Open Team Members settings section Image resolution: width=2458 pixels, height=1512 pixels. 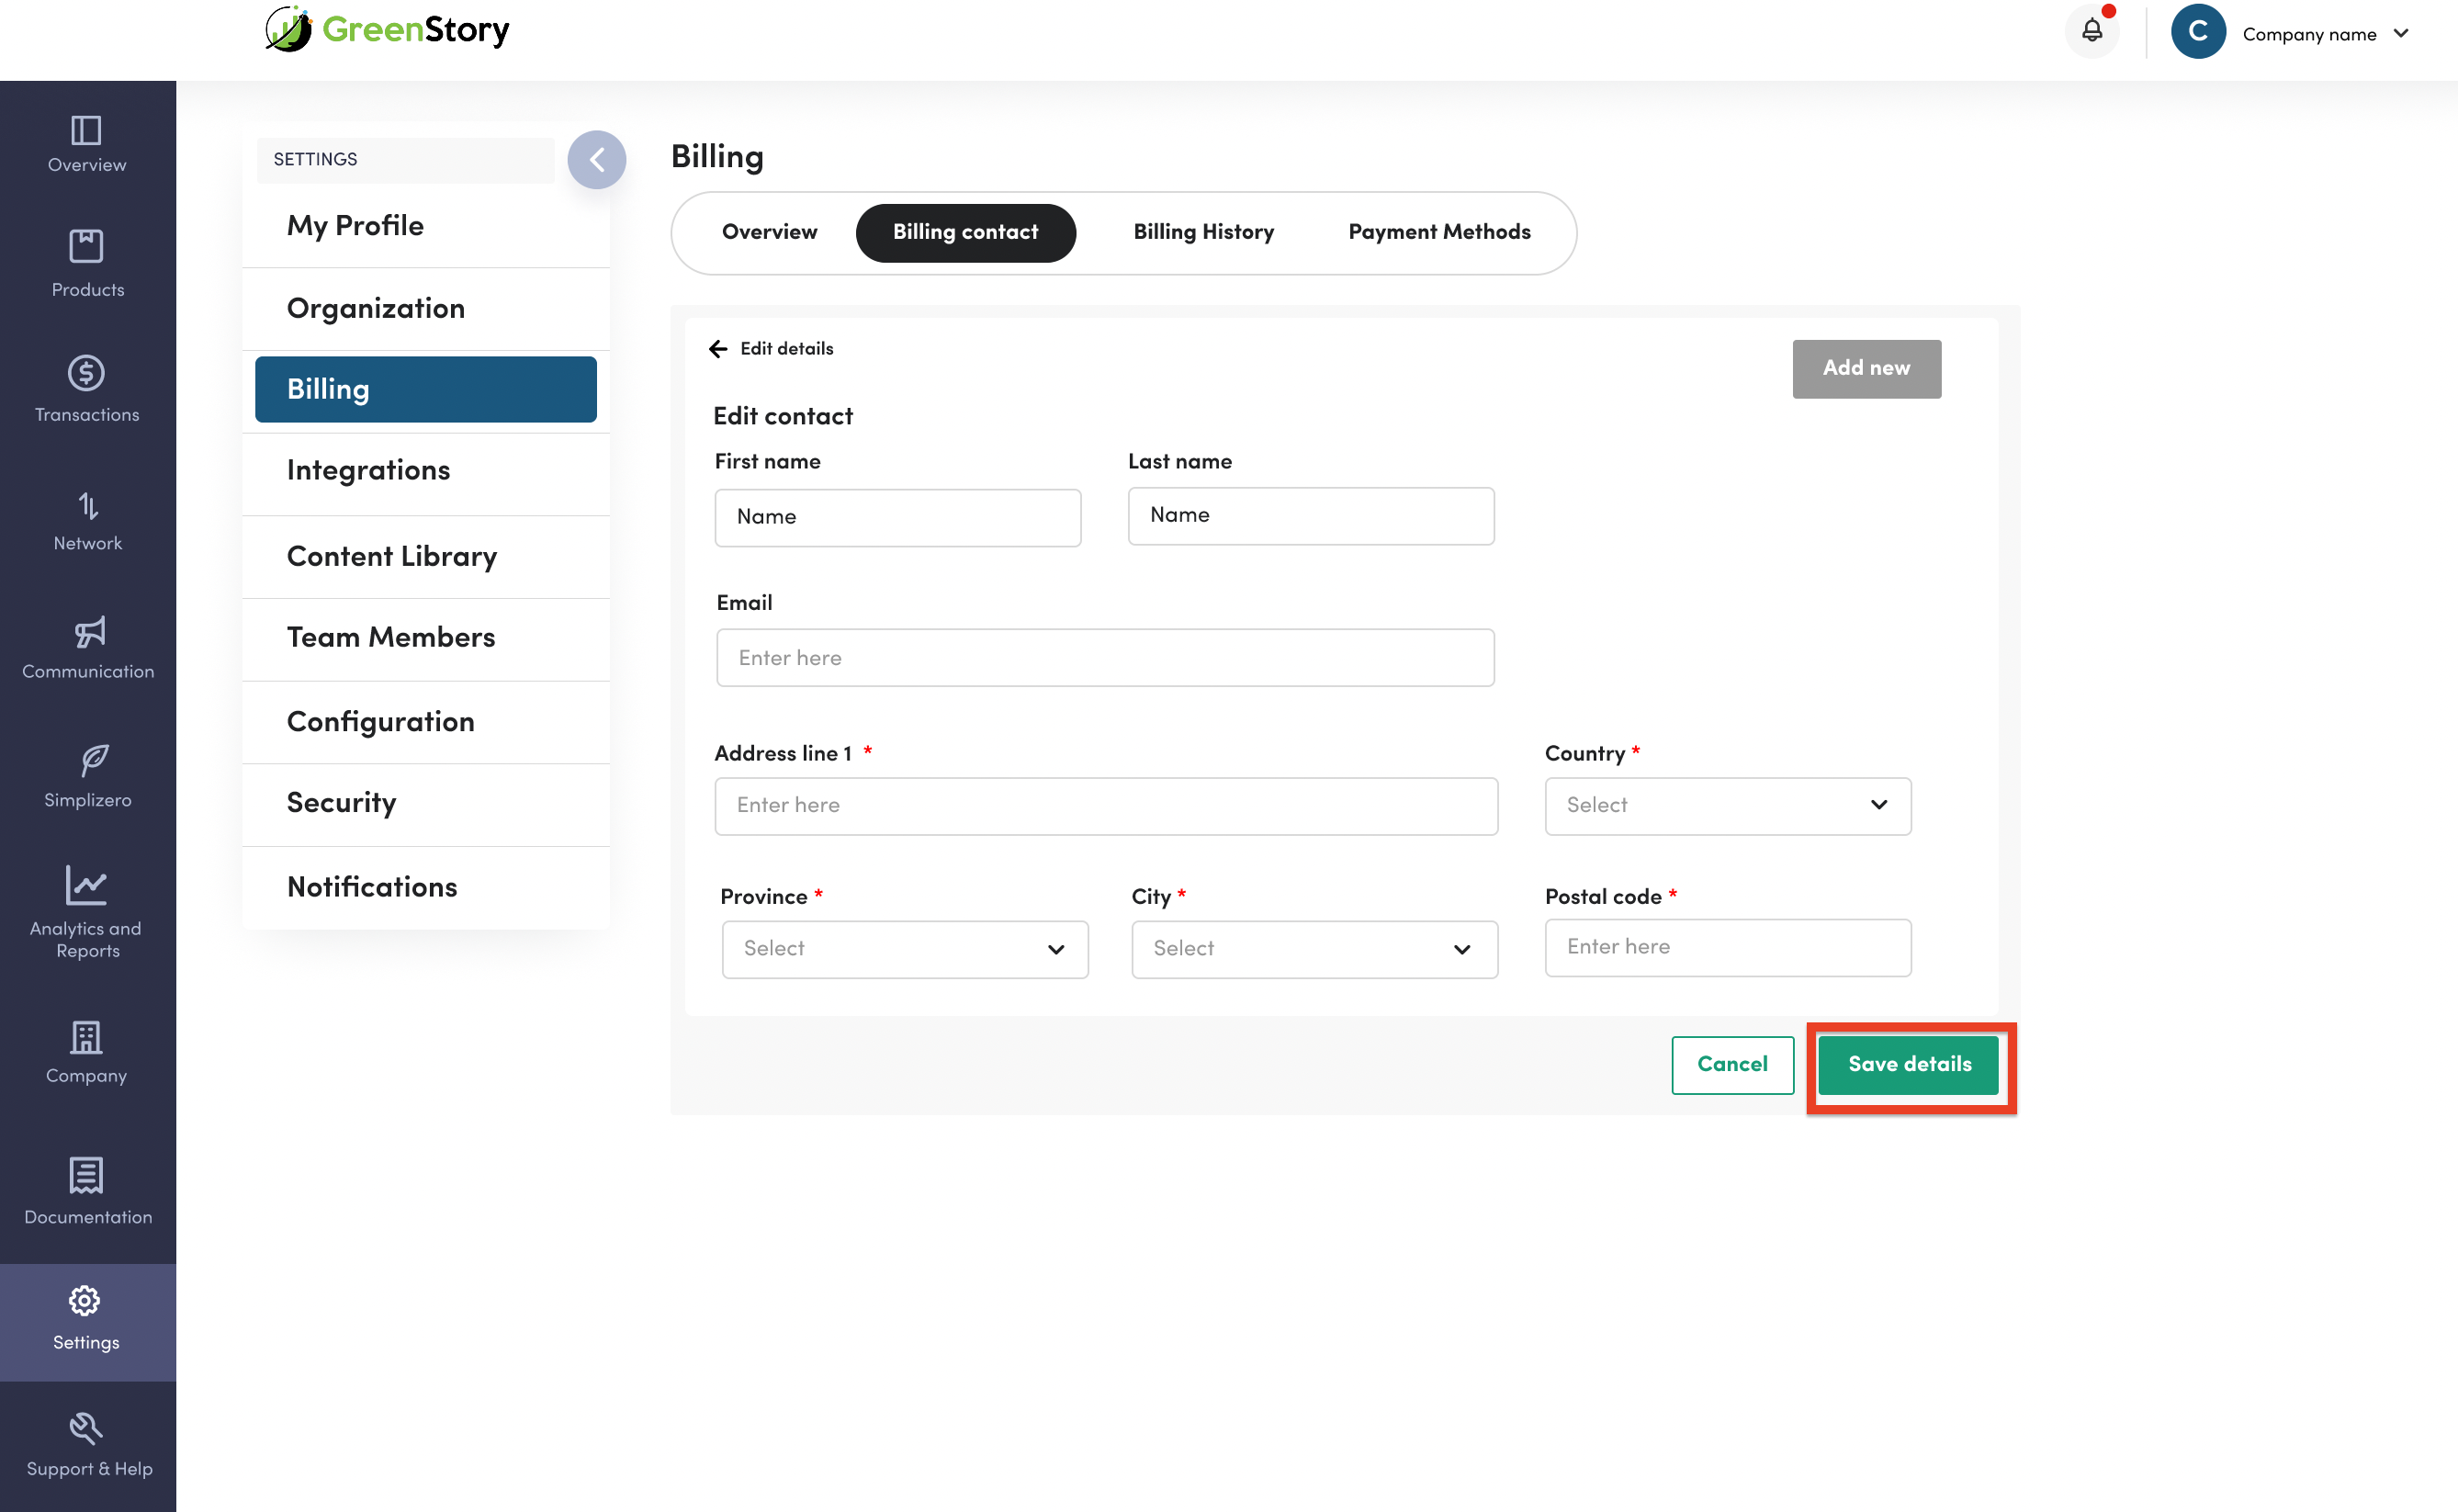tap(391, 638)
